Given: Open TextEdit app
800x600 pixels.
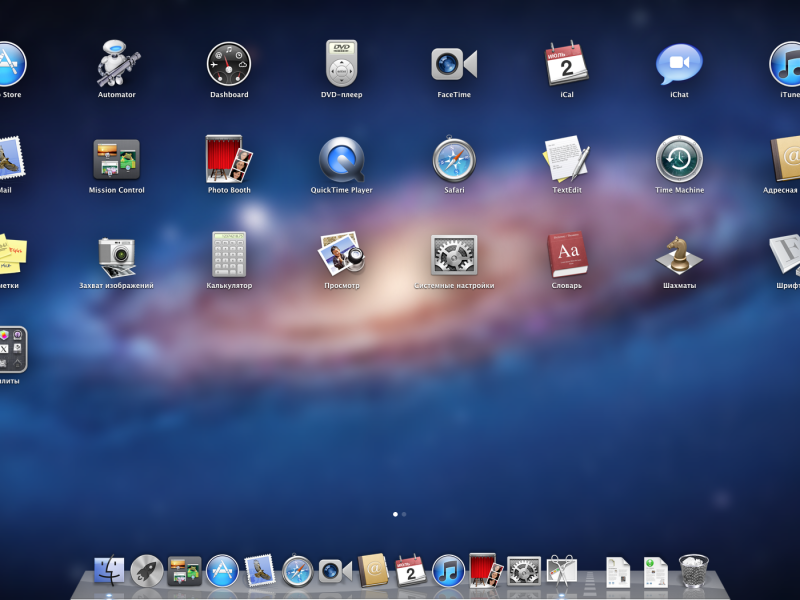Looking at the screenshot, I should pos(566,159).
